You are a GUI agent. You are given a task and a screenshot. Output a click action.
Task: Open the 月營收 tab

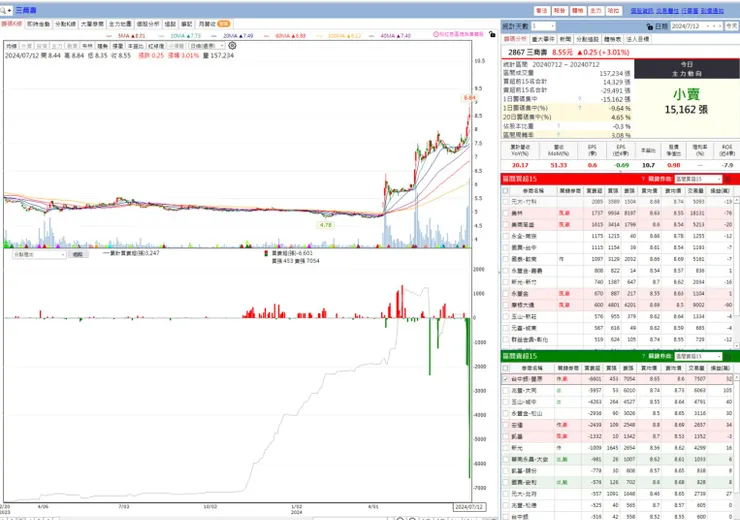coord(213,24)
